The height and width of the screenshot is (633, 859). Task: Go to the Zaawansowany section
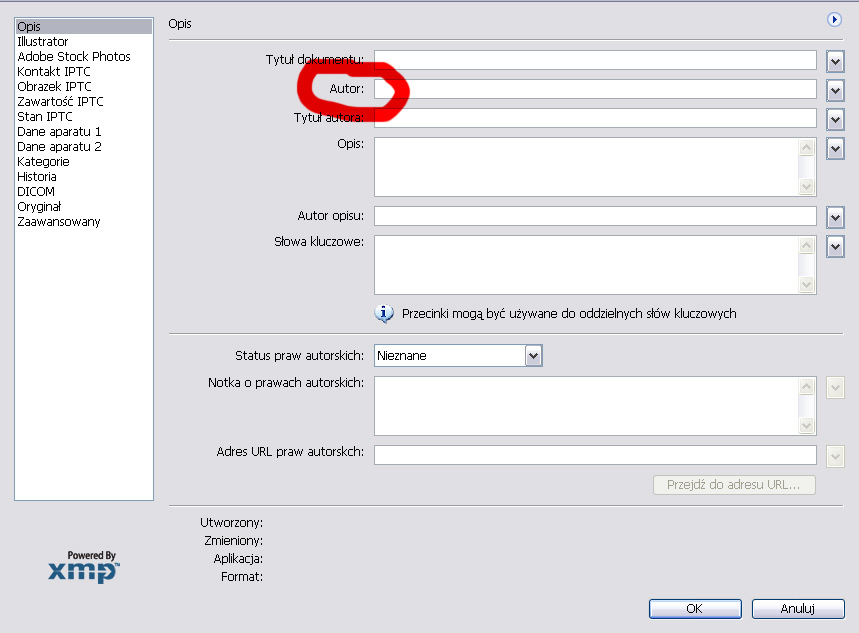[x=58, y=222]
